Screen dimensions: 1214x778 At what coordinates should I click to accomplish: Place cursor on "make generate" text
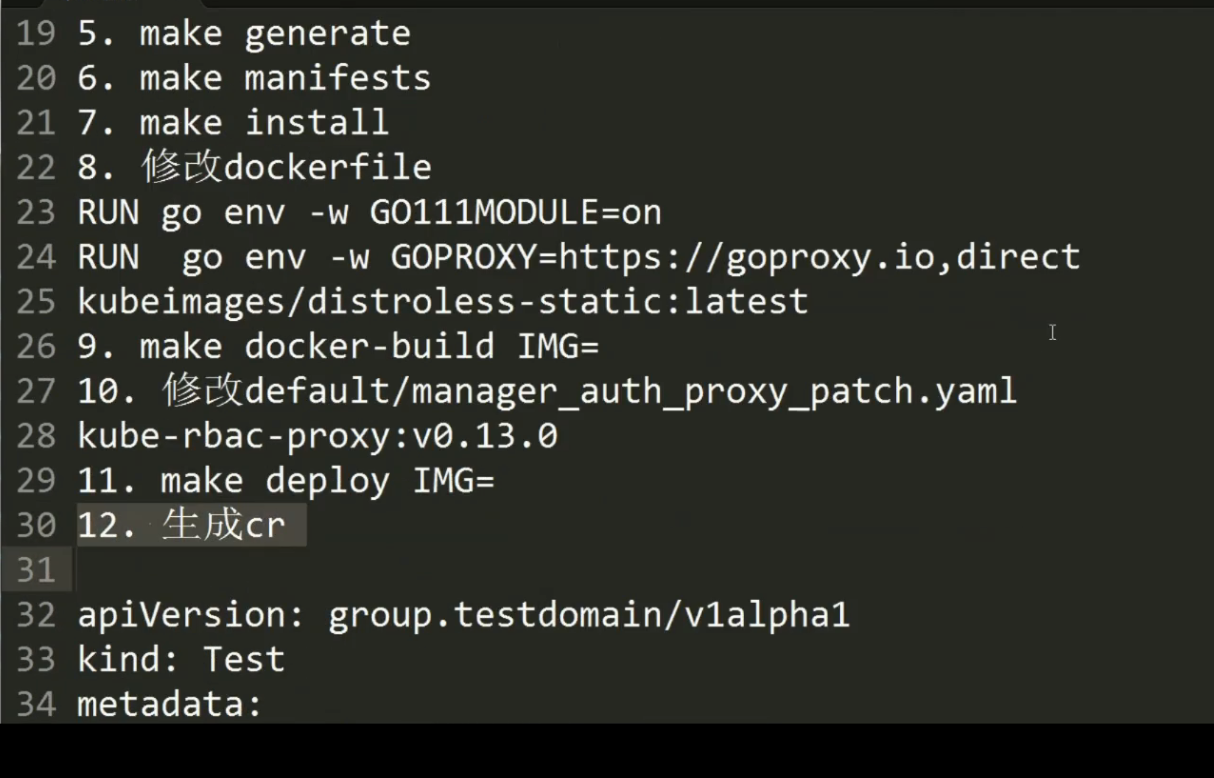[275, 33]
